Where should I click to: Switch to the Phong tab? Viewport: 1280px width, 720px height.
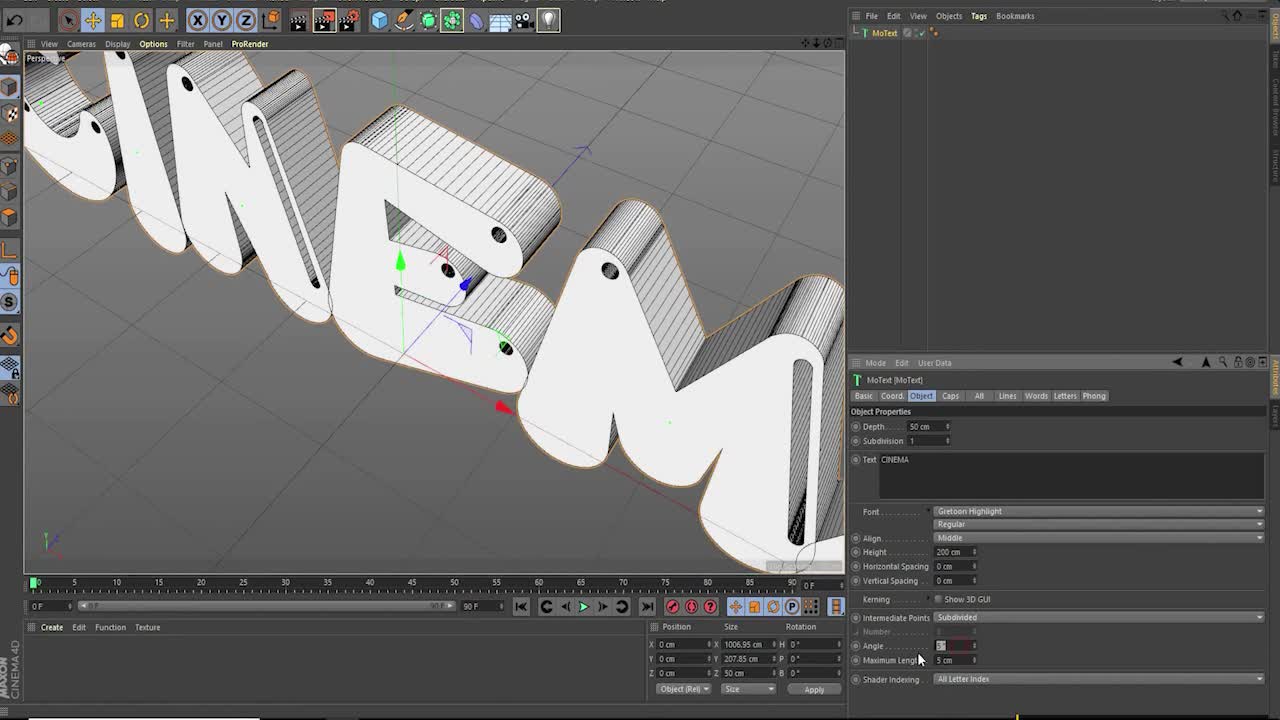[x=1094, y=396]
